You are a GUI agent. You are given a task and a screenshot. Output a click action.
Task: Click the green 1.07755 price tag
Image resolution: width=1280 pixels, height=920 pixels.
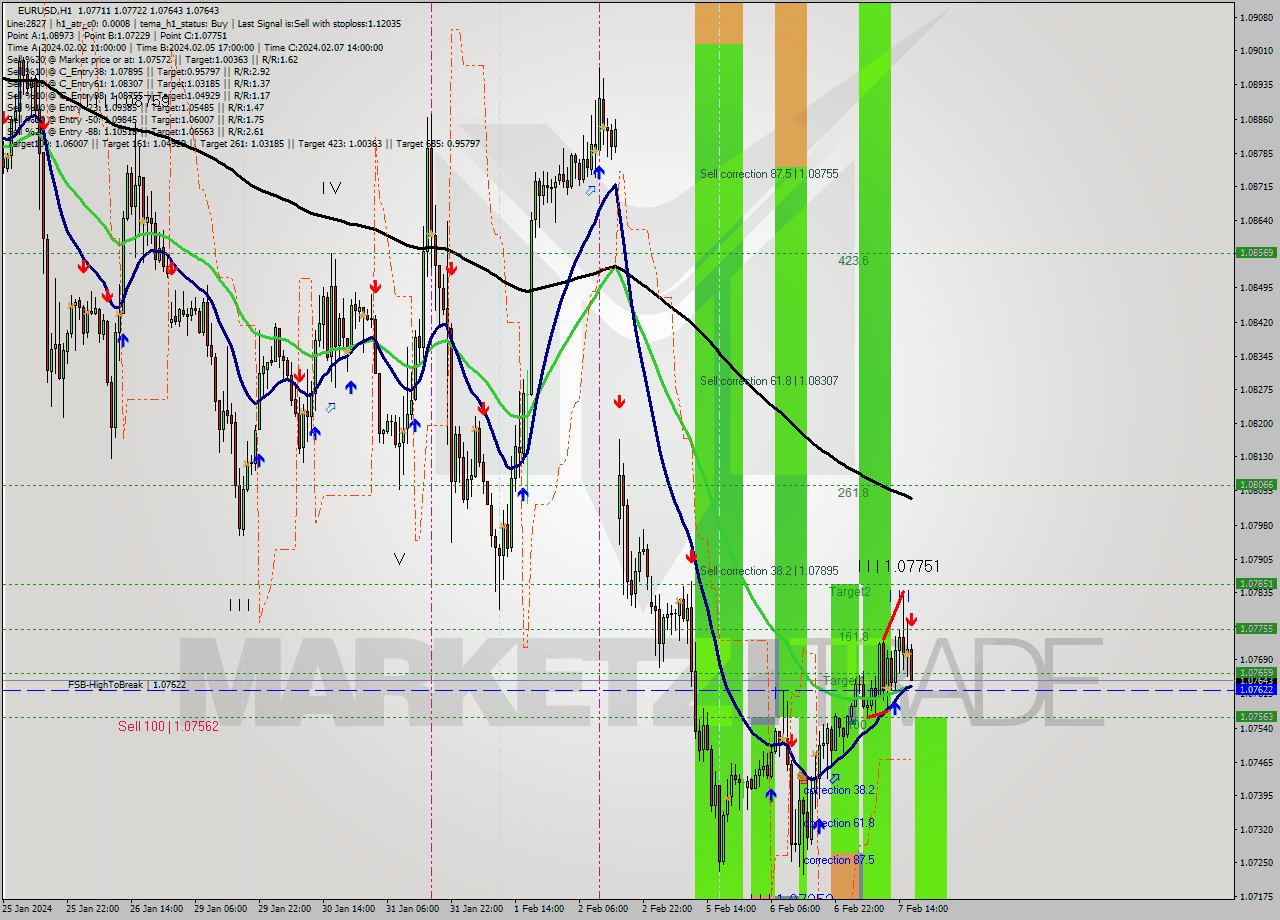[1256, 629]
